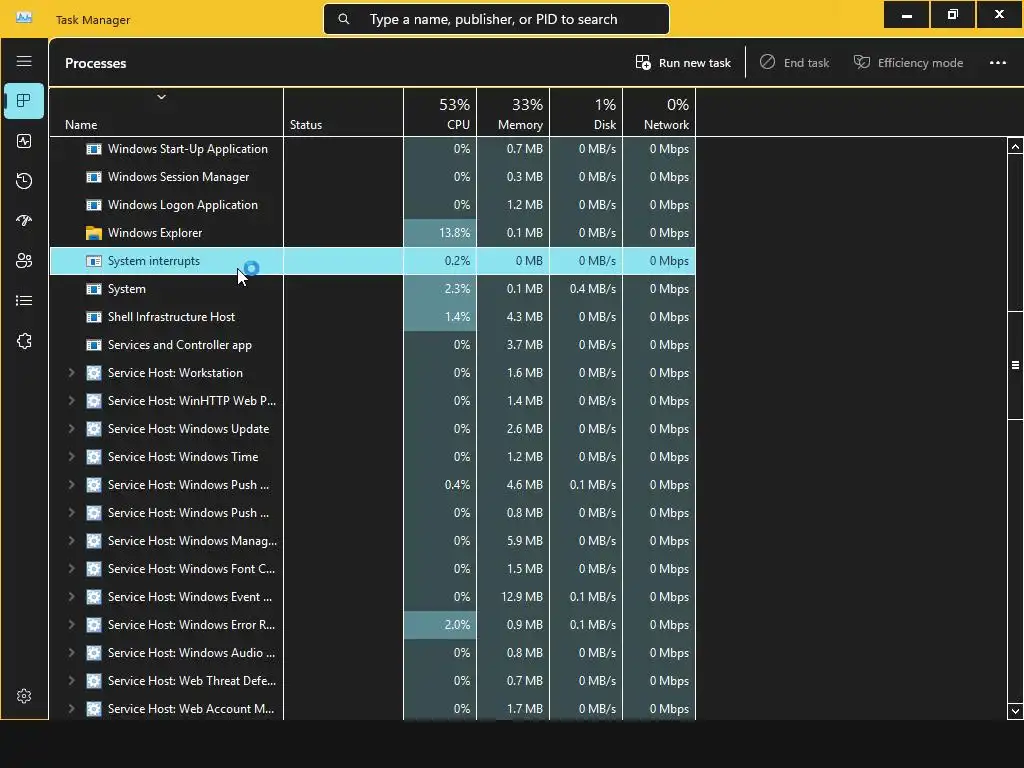
Task: Expand Service Host: WinHTTP Web Proxy group
Action: [71, 401]
